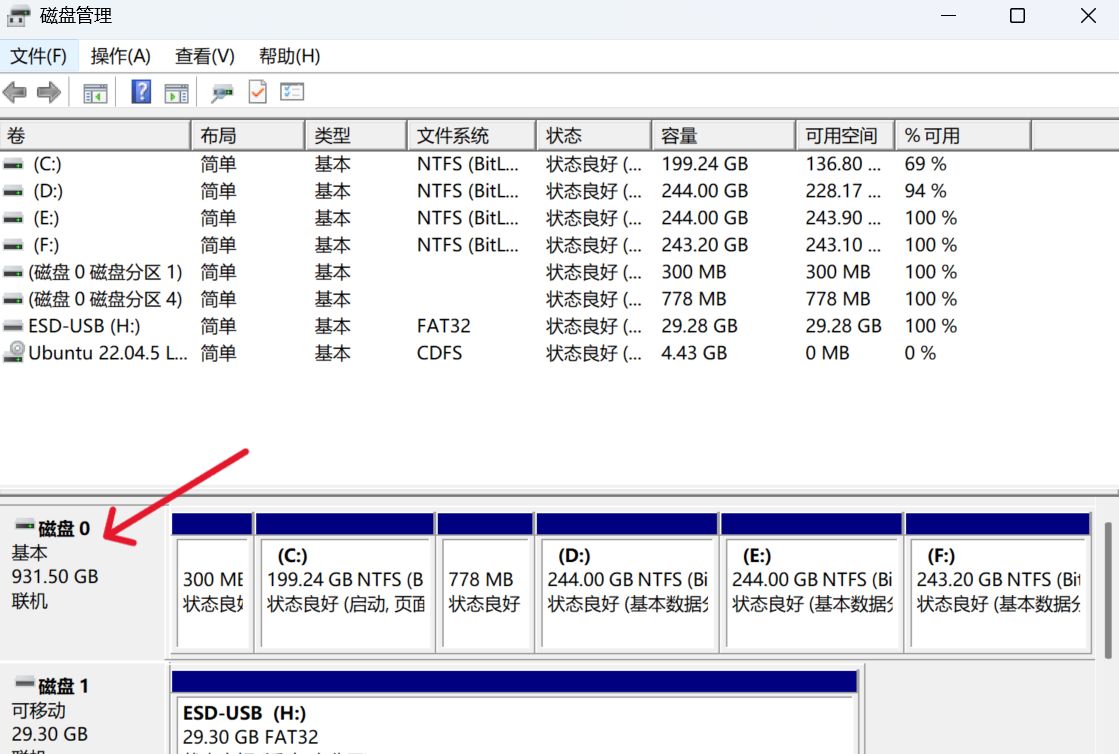
Task: Click the 199.24 GB capacity cell
Action: 704,164
